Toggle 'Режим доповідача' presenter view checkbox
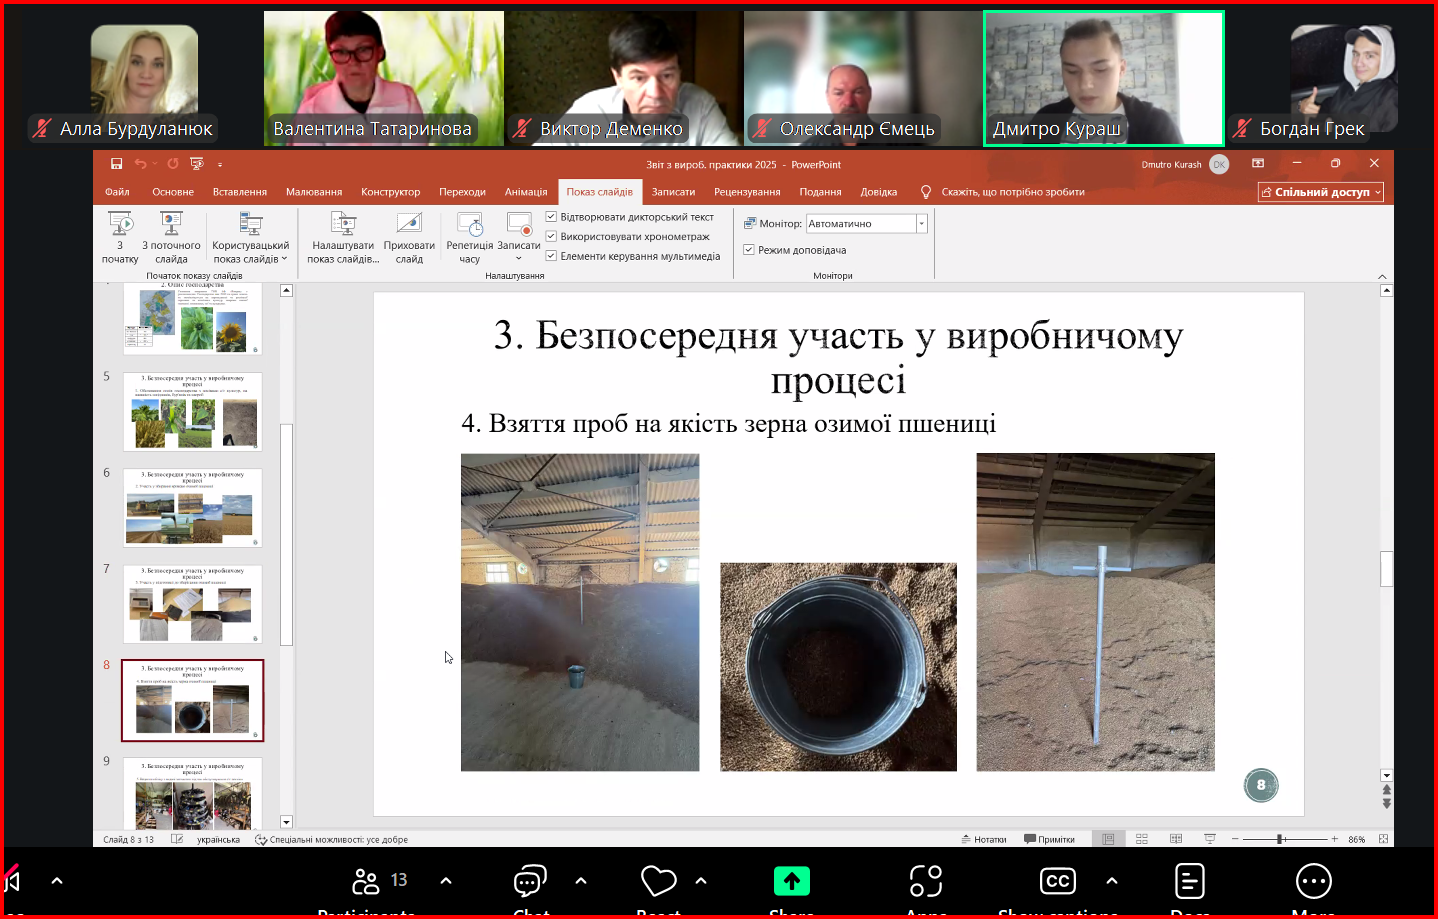The height and width of the screenshot is (919, 1438). click(x=749, y=250)
